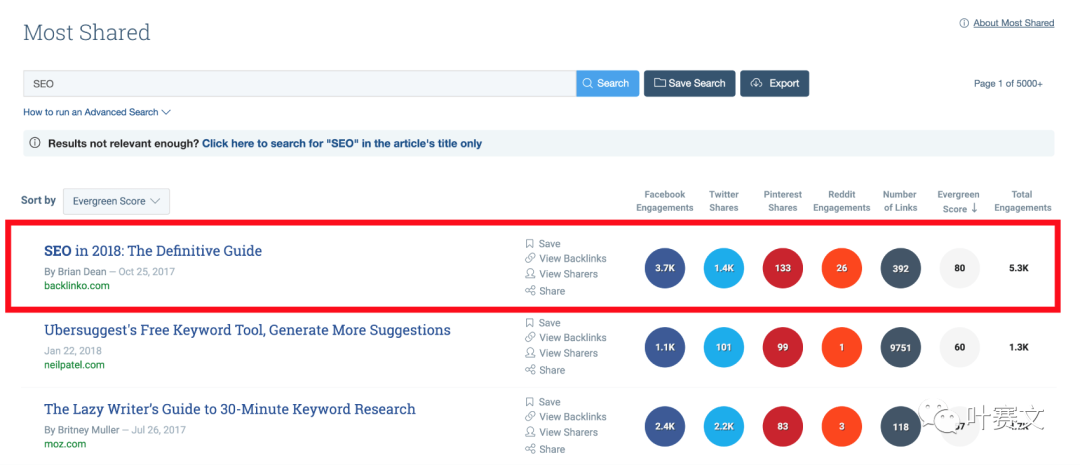Open moz.com domain link
The image size is (1080, 465).
pyautogui.click(x=65, y=444)
